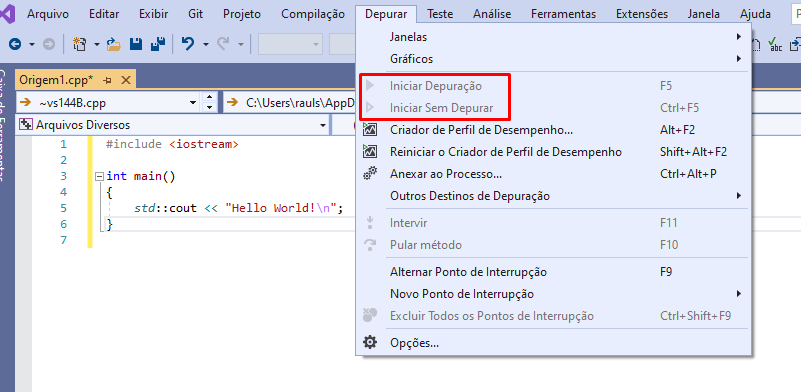Click the Open File folder icon
The height and width of the screenshot is (392, 801).
(x=113, y=44)
